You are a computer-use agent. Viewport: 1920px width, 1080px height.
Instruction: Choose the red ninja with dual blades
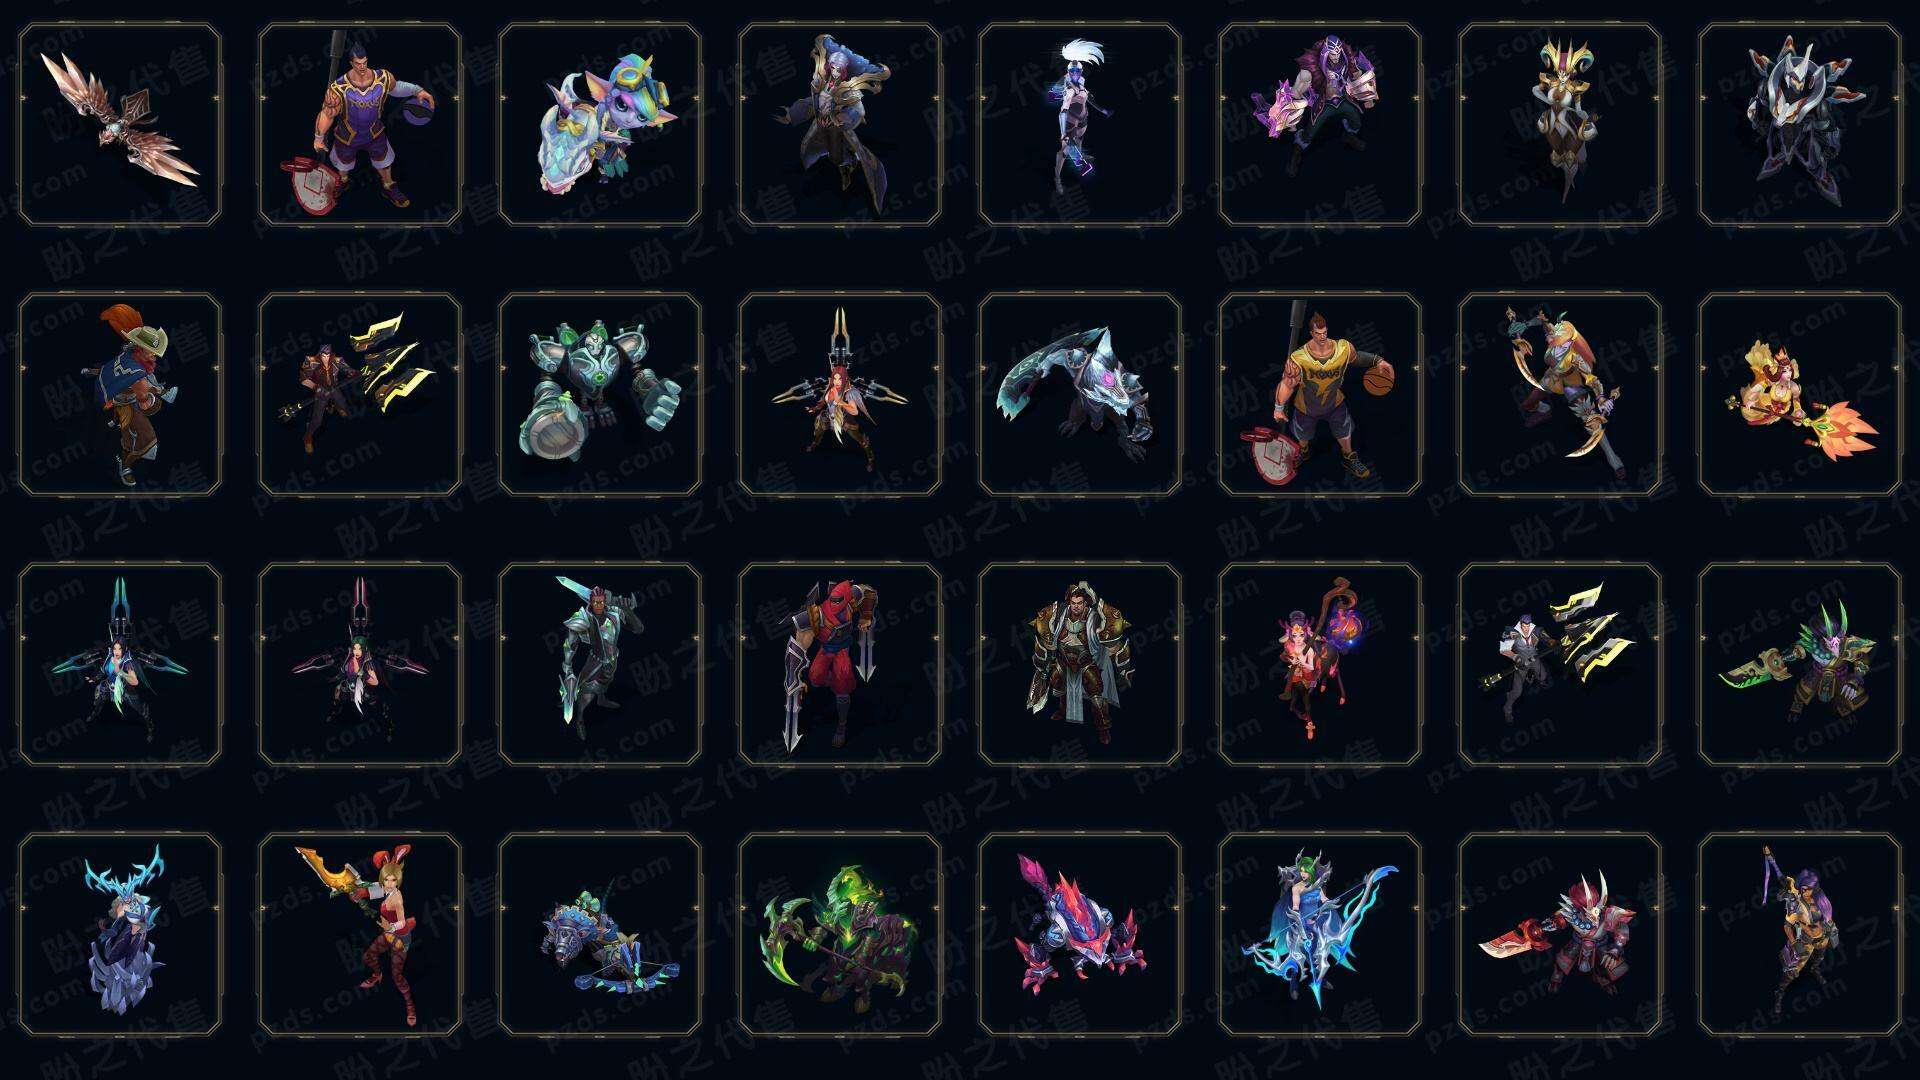click(x=840, y=664)
